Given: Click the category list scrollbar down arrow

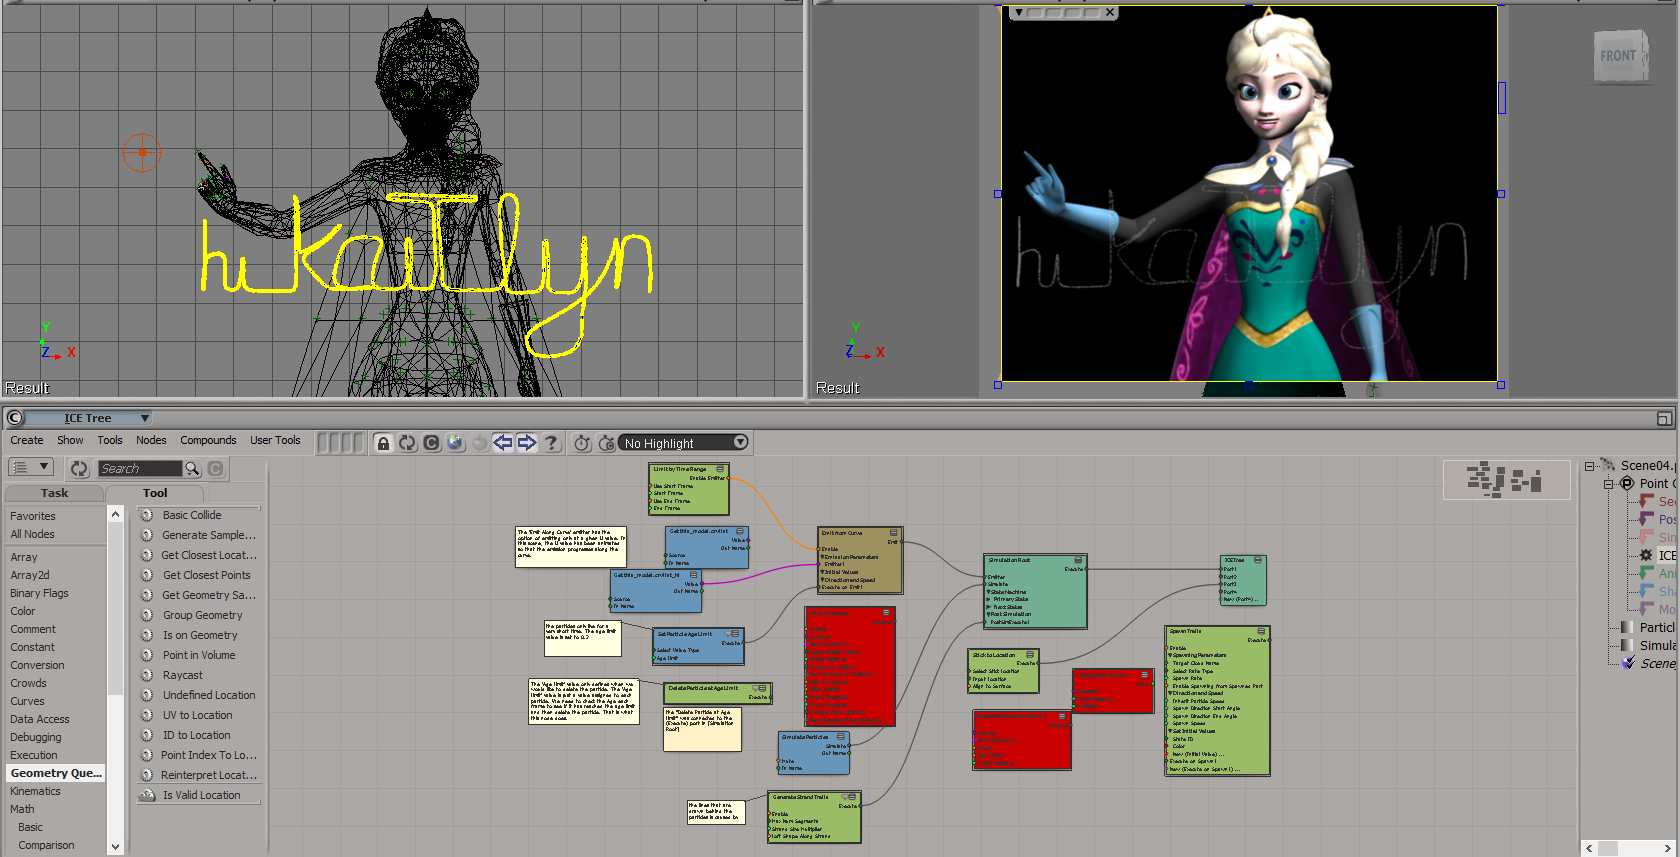Looking at the screenshot, I should point(115,846).
